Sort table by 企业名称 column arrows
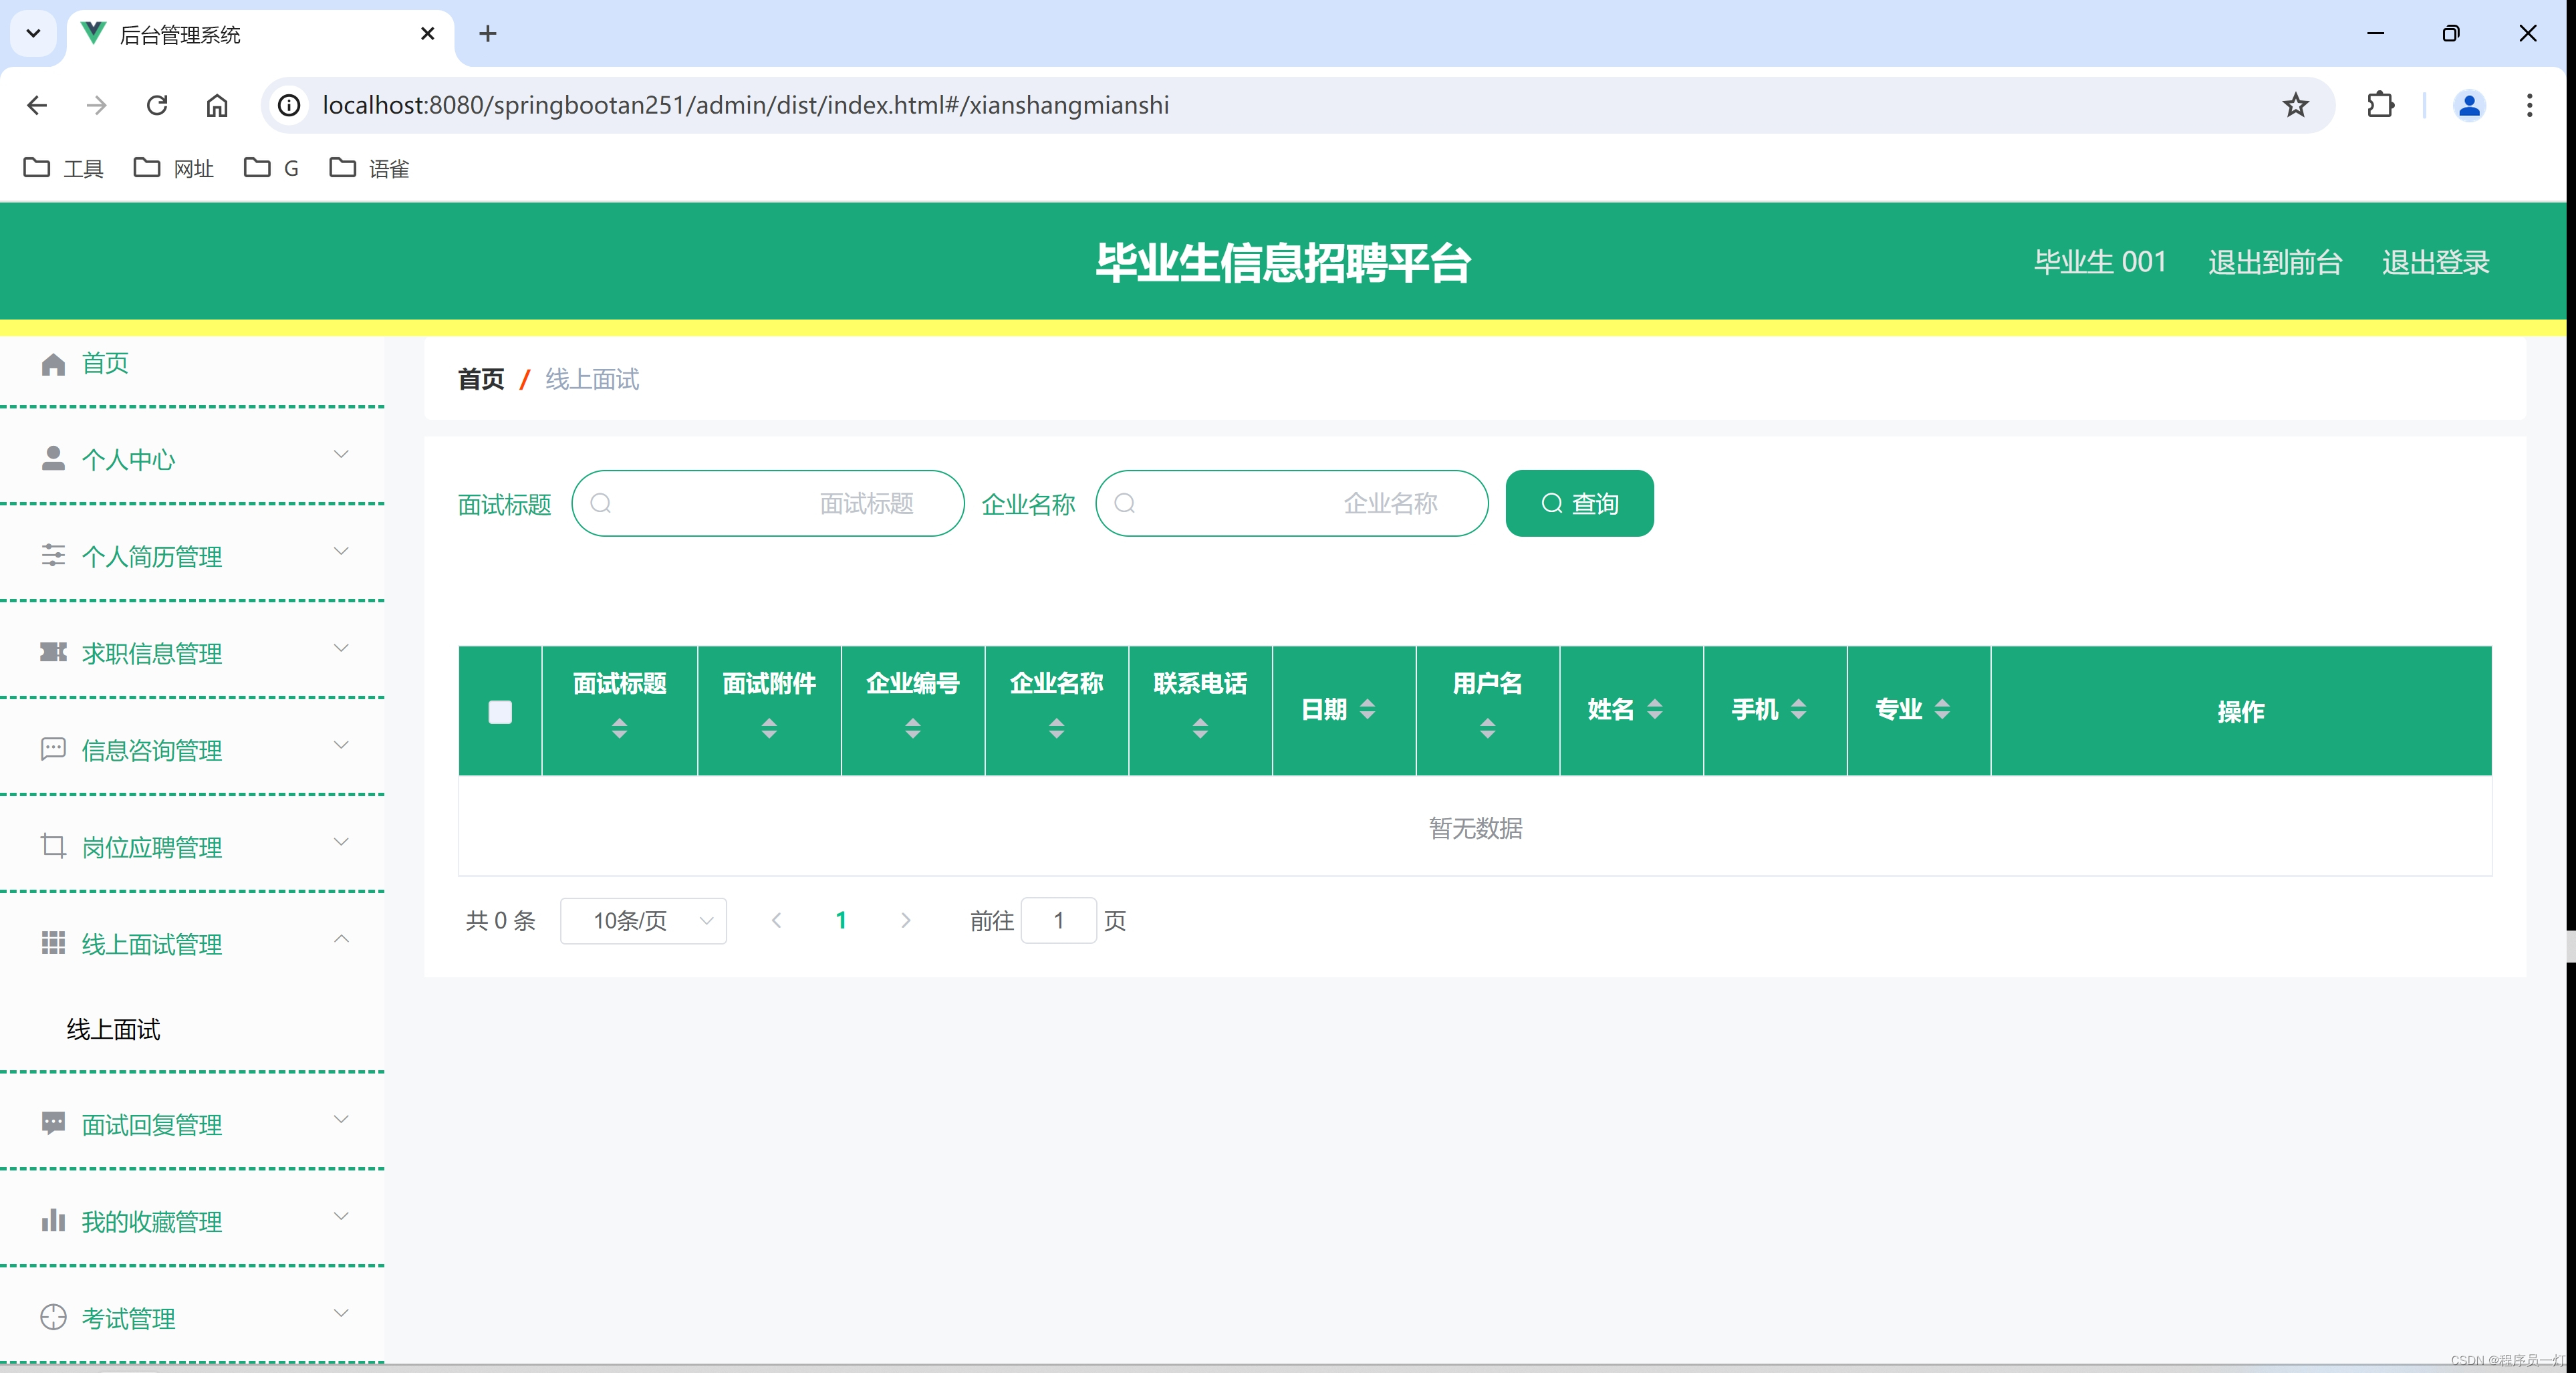Viewport: 2576px width, 1373px height. (1057, 728)
